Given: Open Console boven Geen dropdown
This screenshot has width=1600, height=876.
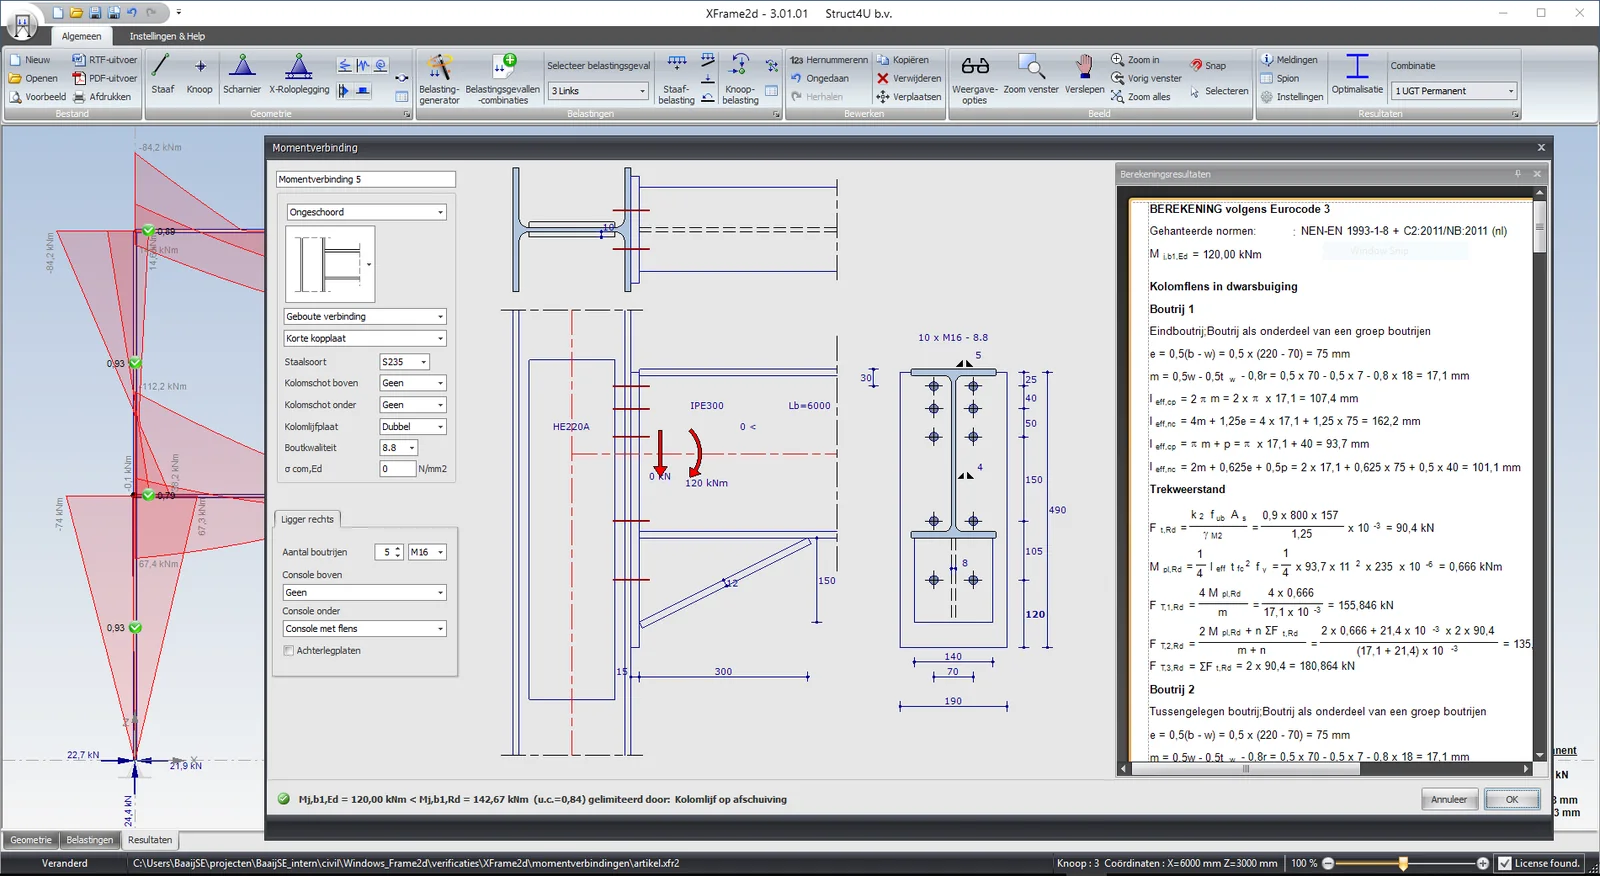Looking at the screenshot, I should pos(364,593).
